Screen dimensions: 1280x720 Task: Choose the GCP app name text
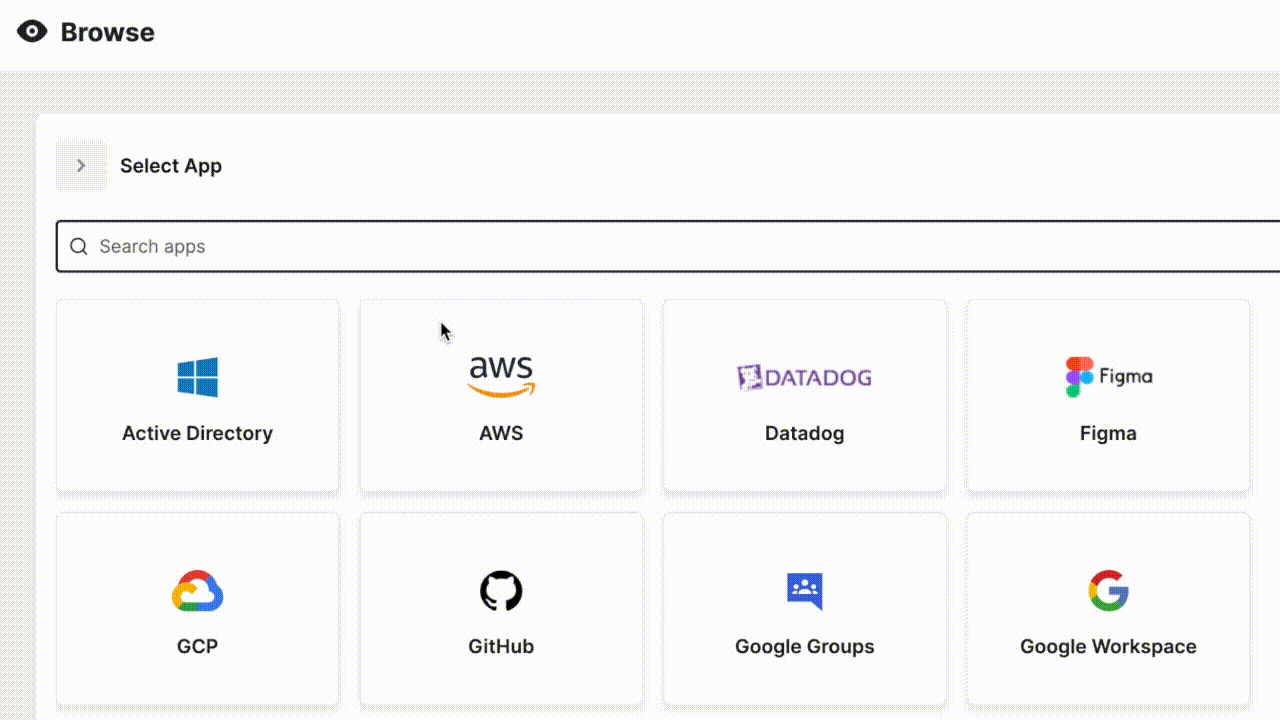pyautogui.click(x=197, y=646)
